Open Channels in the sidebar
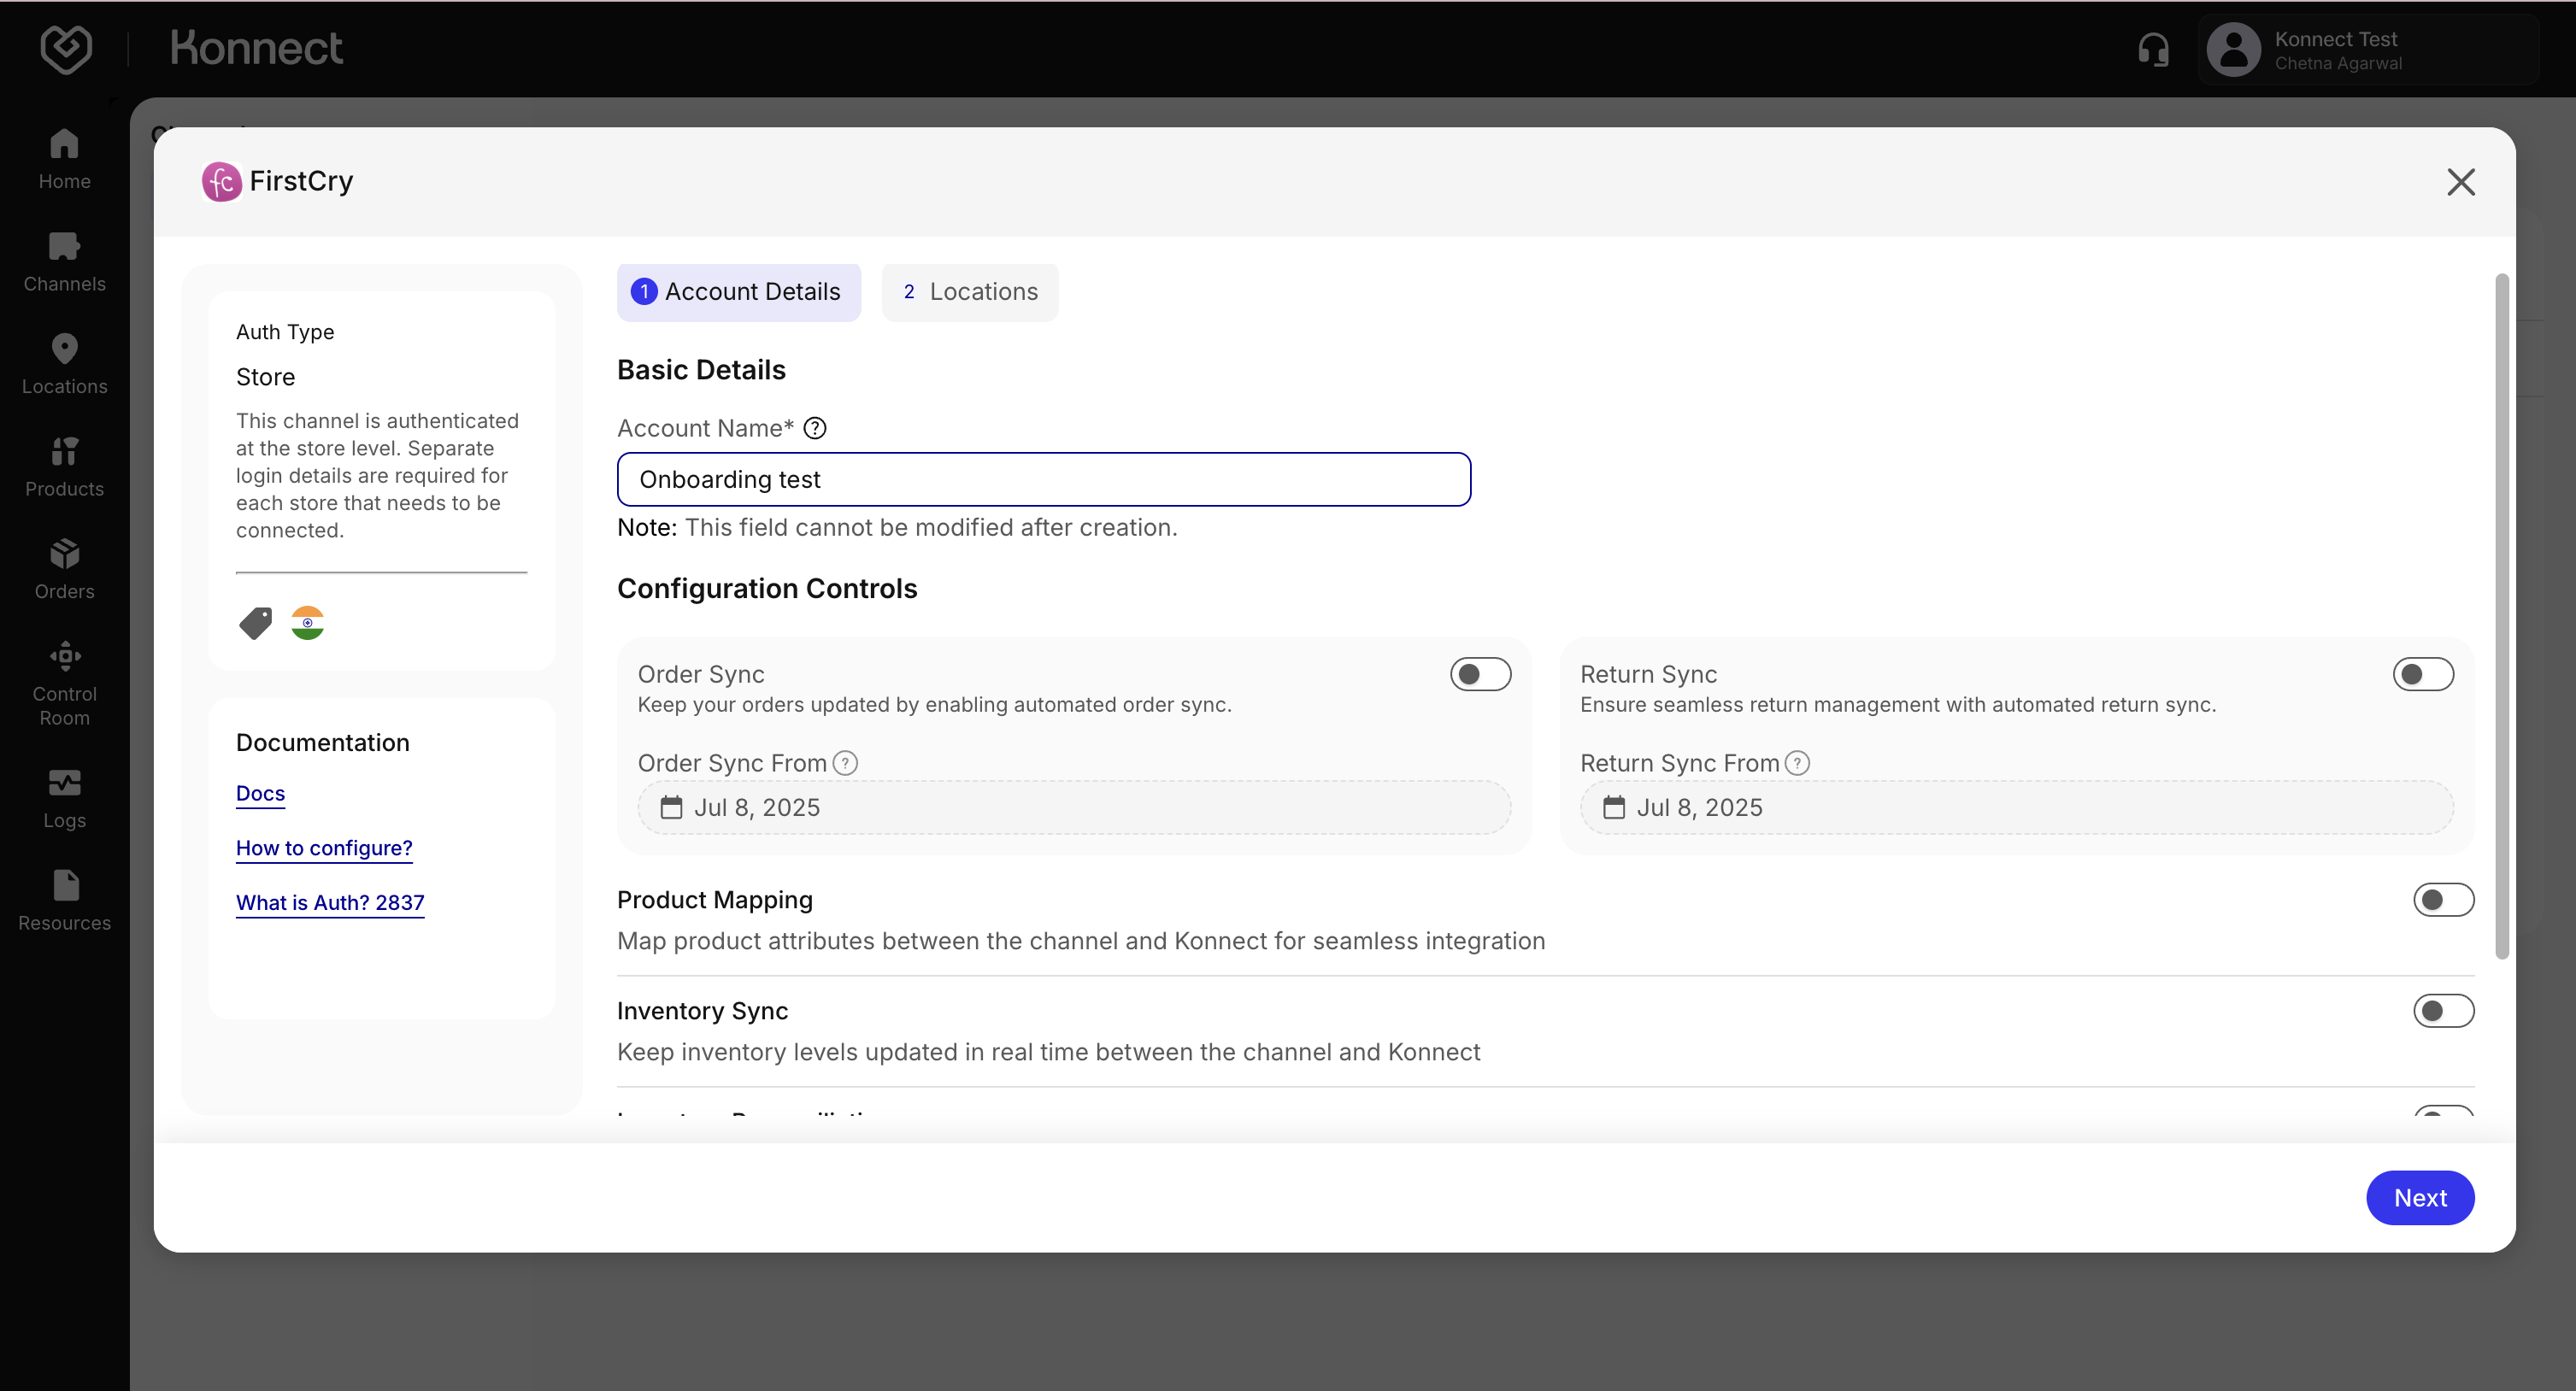This screenshot has height=1391, width=2576. pos(64,262)
